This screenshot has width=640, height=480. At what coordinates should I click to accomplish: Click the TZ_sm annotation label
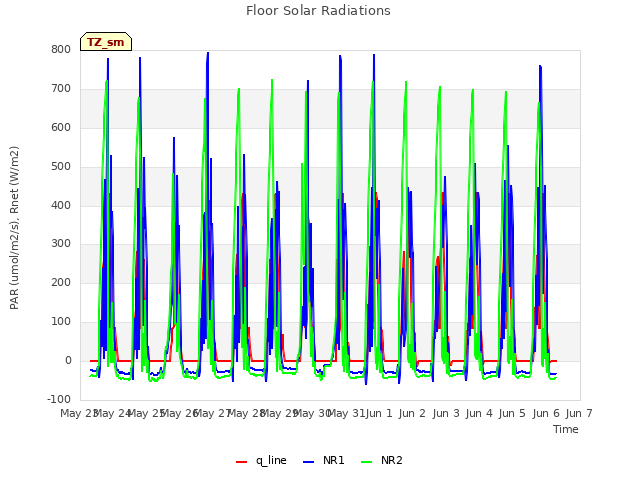[x=106, y=42]
